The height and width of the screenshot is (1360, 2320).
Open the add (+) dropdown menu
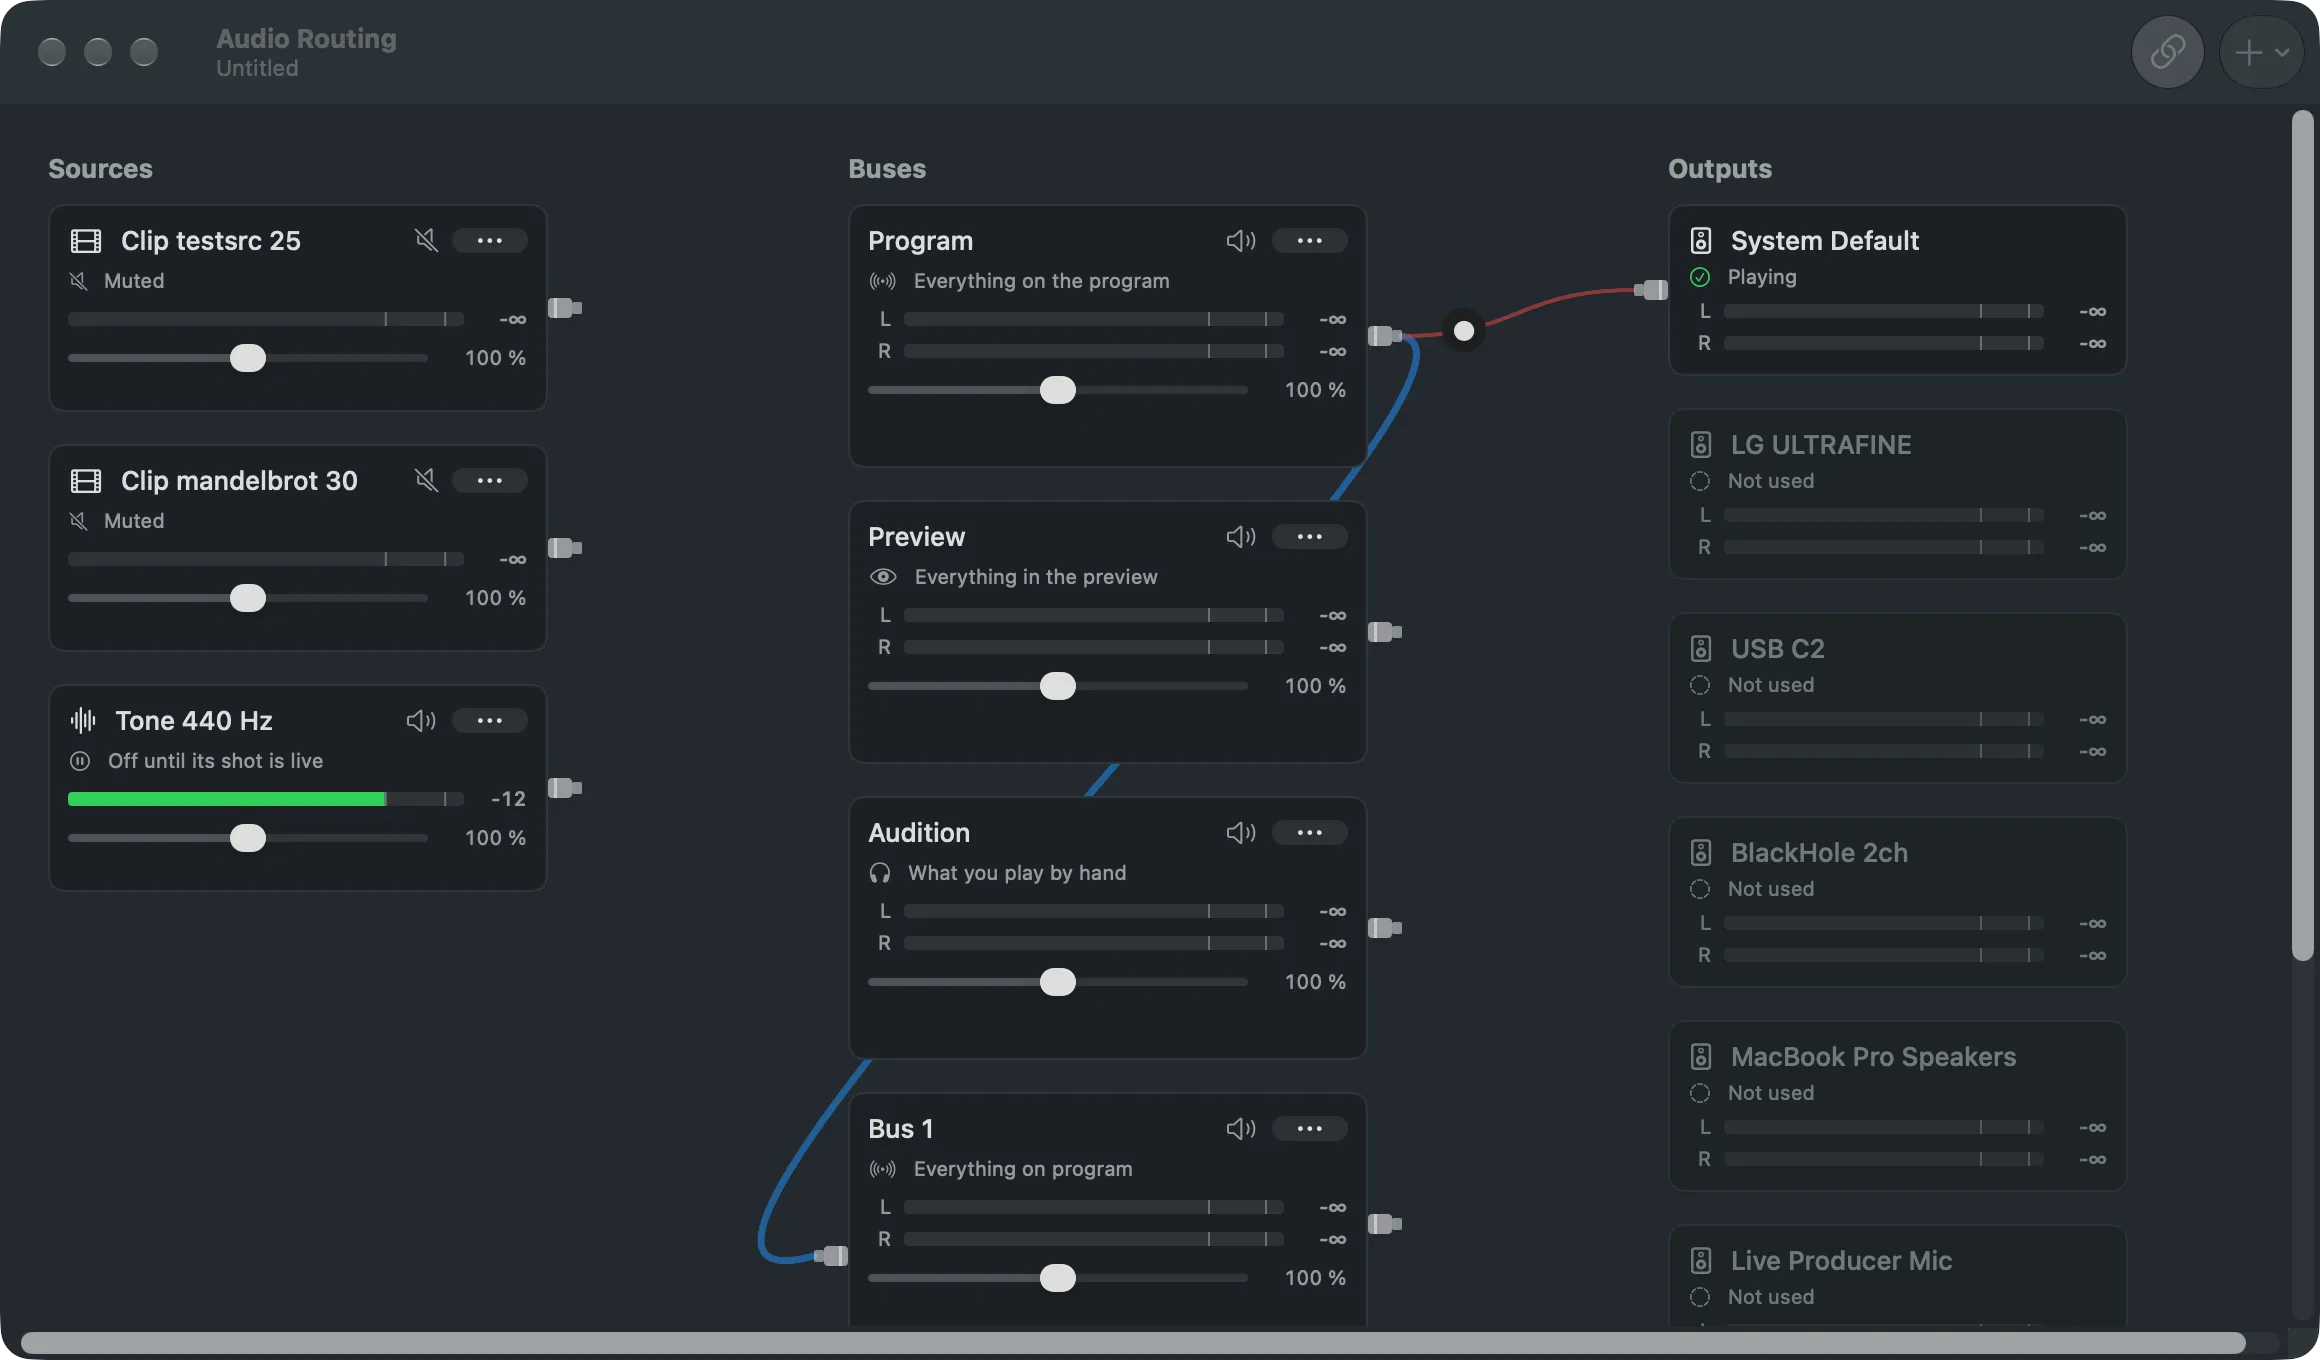pyautogui.click(x=2262, y=52)
